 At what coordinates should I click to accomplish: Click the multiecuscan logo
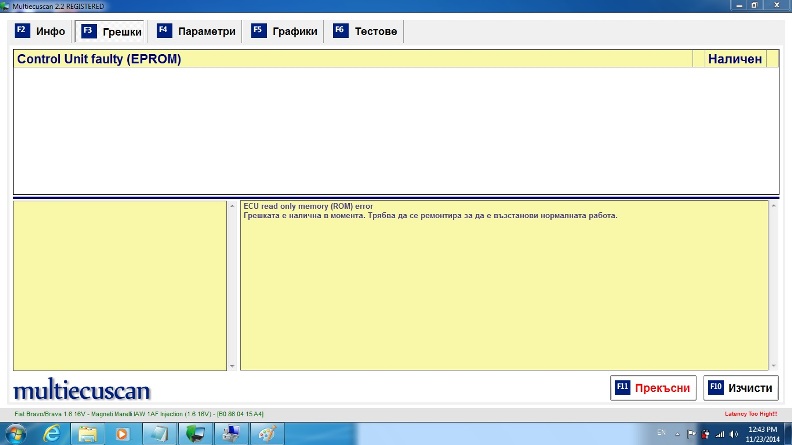82,389
